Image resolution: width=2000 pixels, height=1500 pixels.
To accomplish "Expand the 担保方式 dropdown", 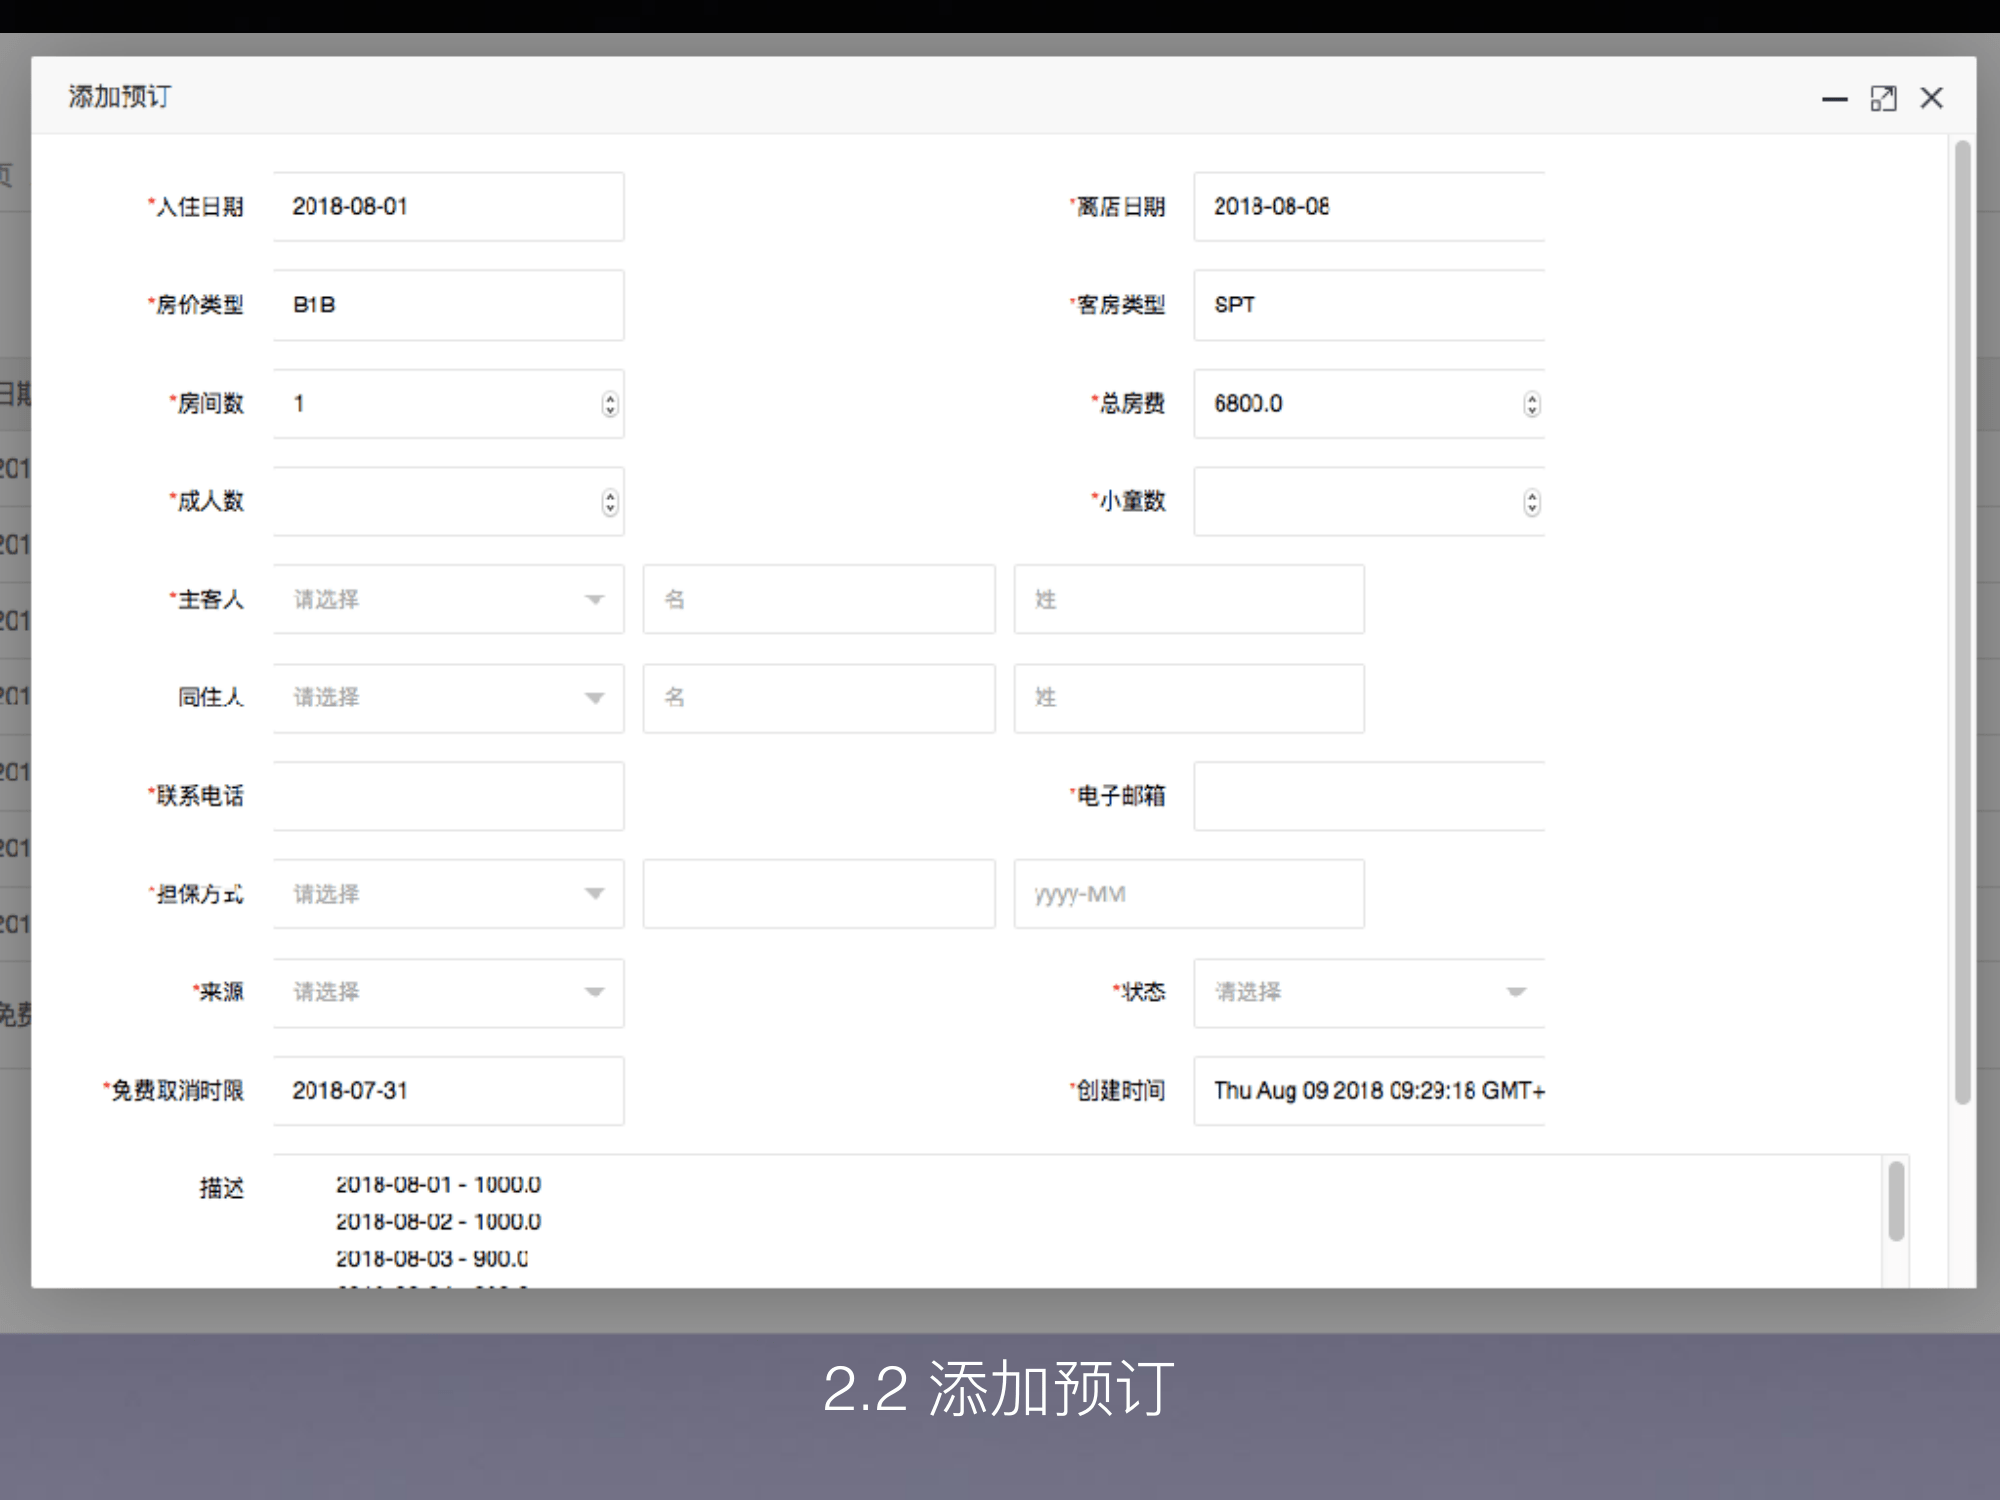I will coord(448,894).
